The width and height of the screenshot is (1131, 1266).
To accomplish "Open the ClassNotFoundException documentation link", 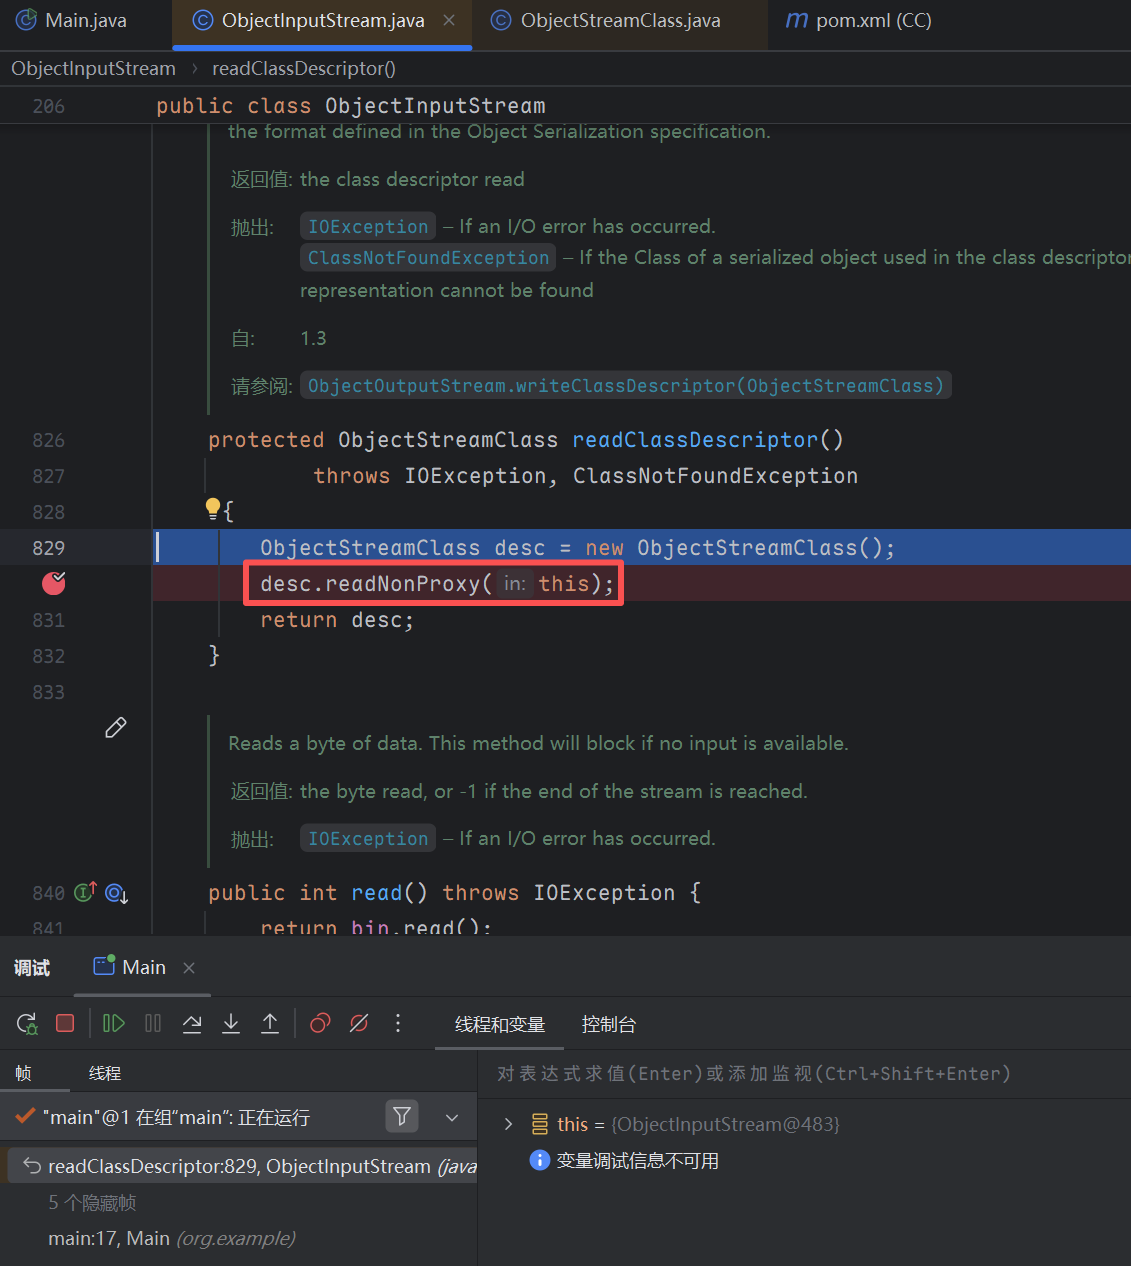I will point(428,258).
